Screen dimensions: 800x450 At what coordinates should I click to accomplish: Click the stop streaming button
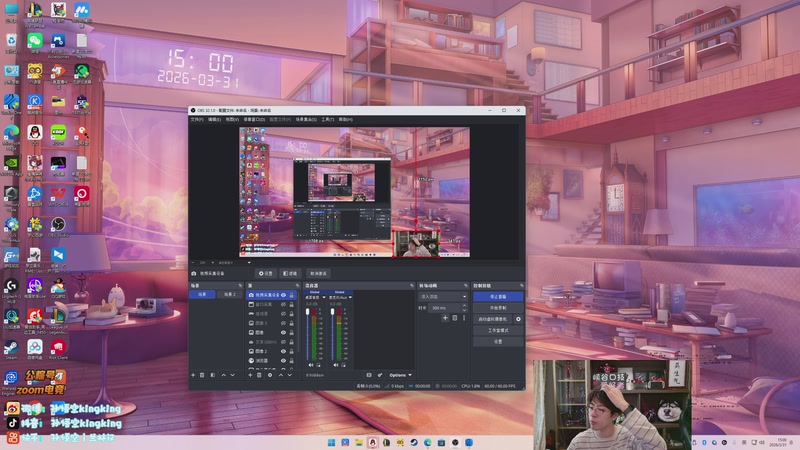(x=498, y=296)
